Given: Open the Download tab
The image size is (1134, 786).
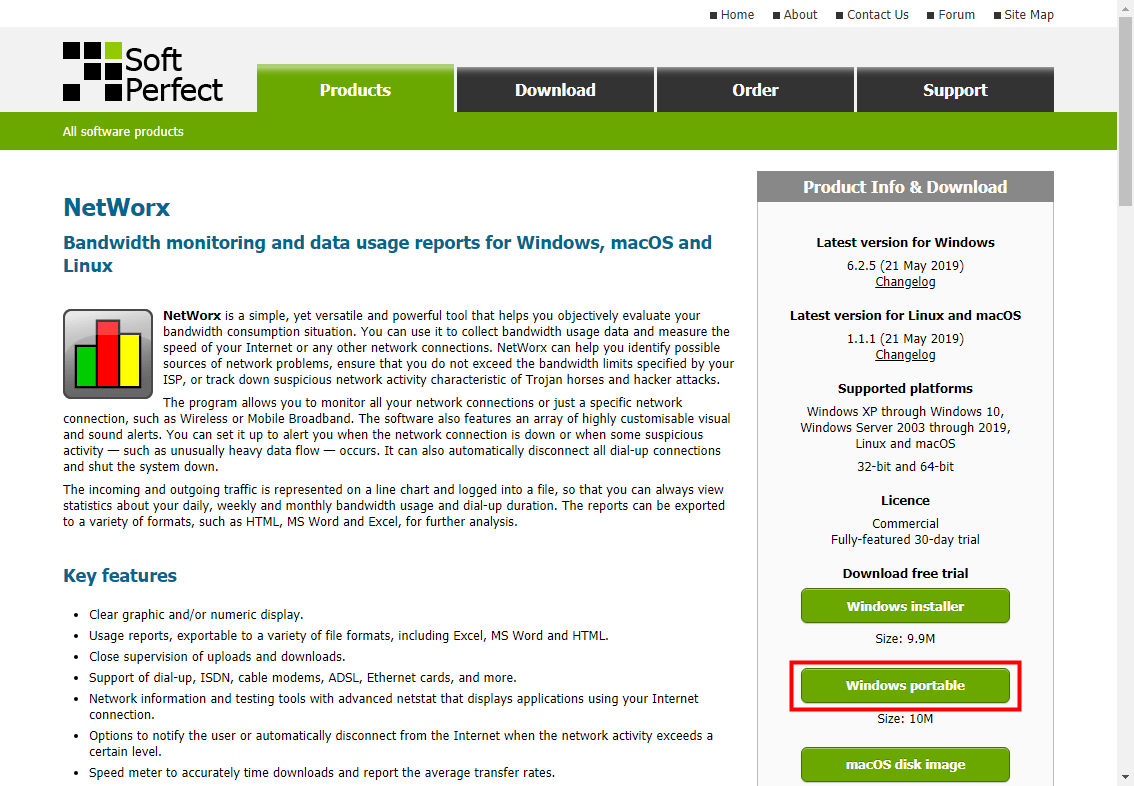Looking at the screenshot, I should (x=555, y=90).
